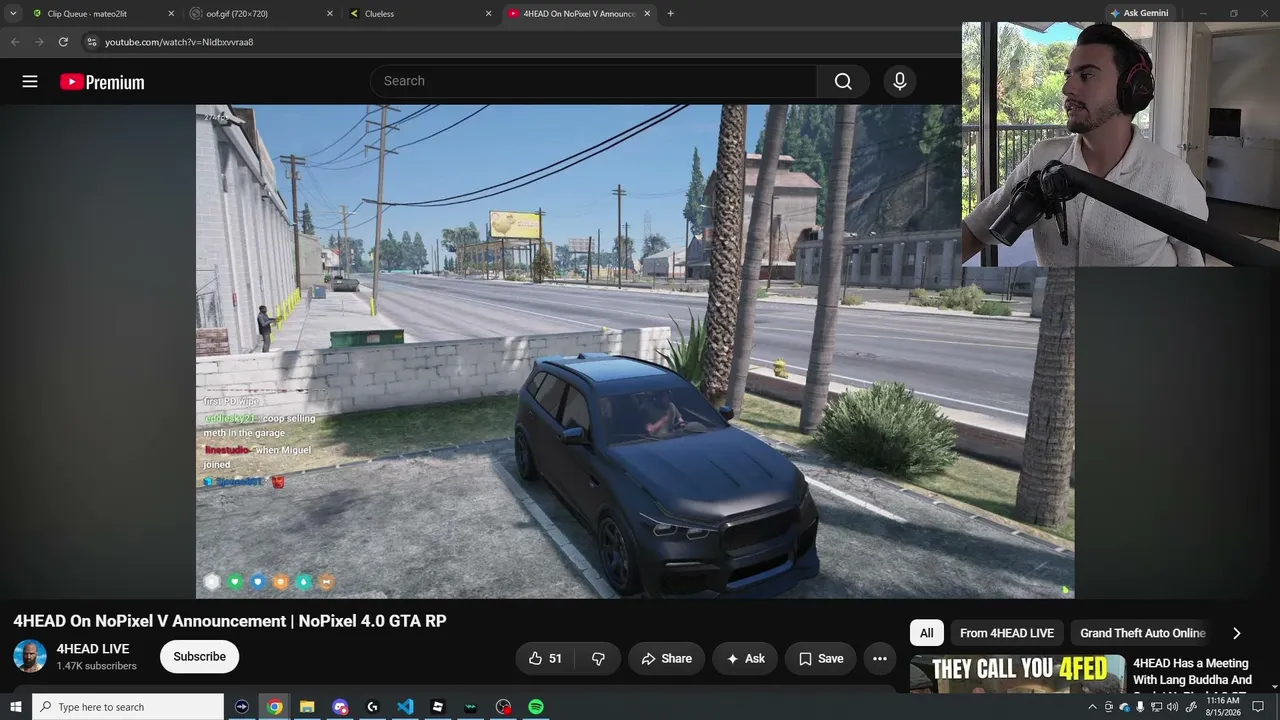Close the Clueless tab
1280x720 pixels.
[x=488, y=14]
